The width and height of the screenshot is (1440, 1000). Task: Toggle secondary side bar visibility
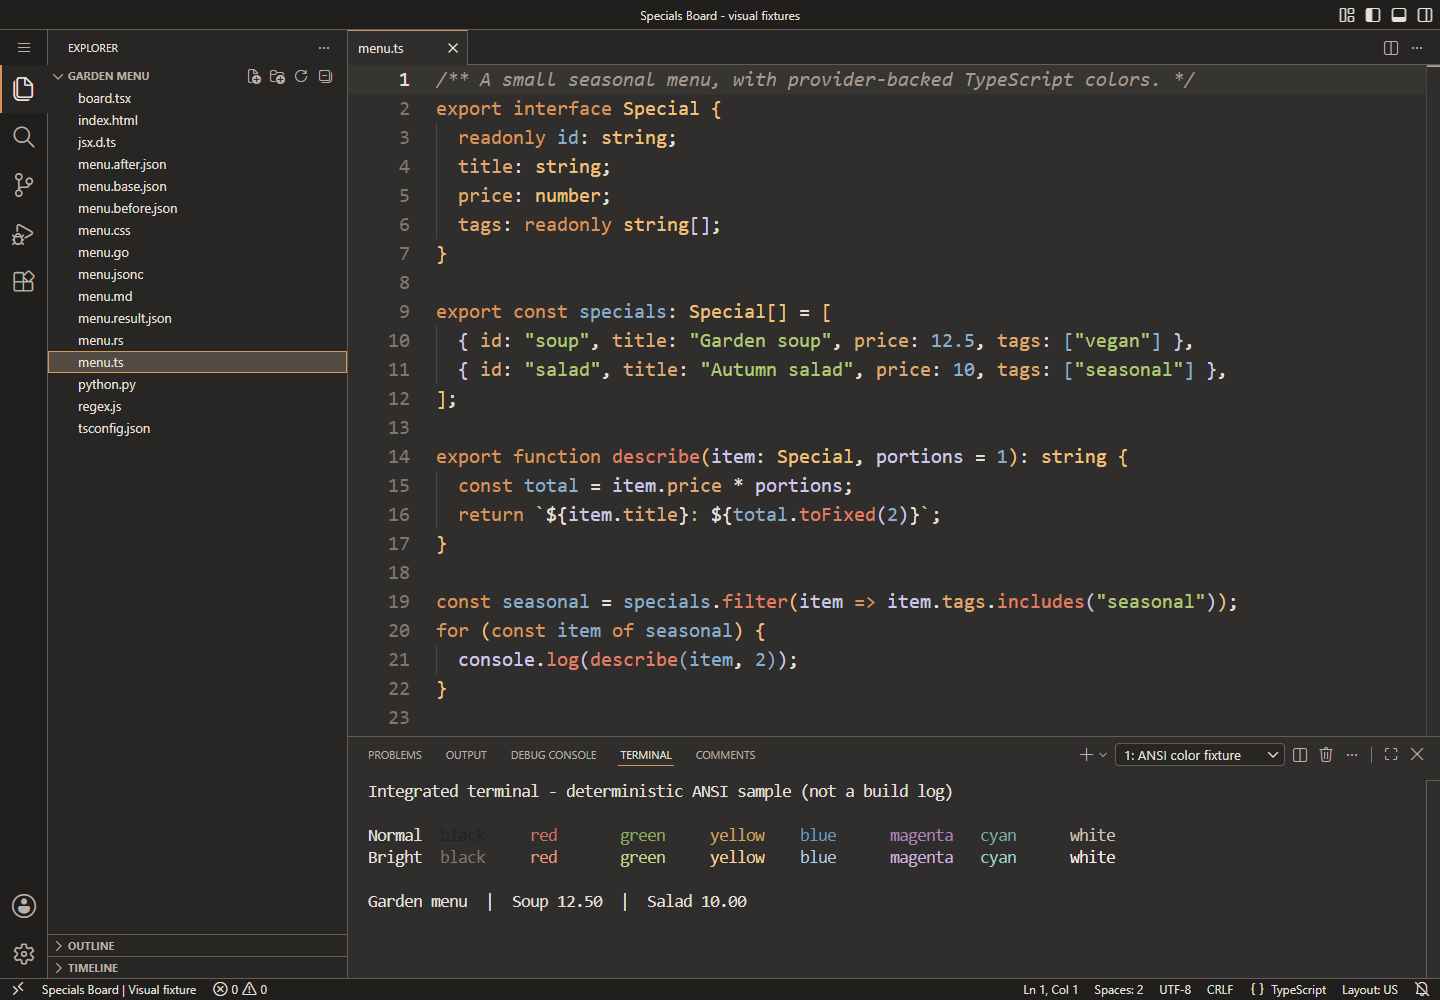[1425, 15]
